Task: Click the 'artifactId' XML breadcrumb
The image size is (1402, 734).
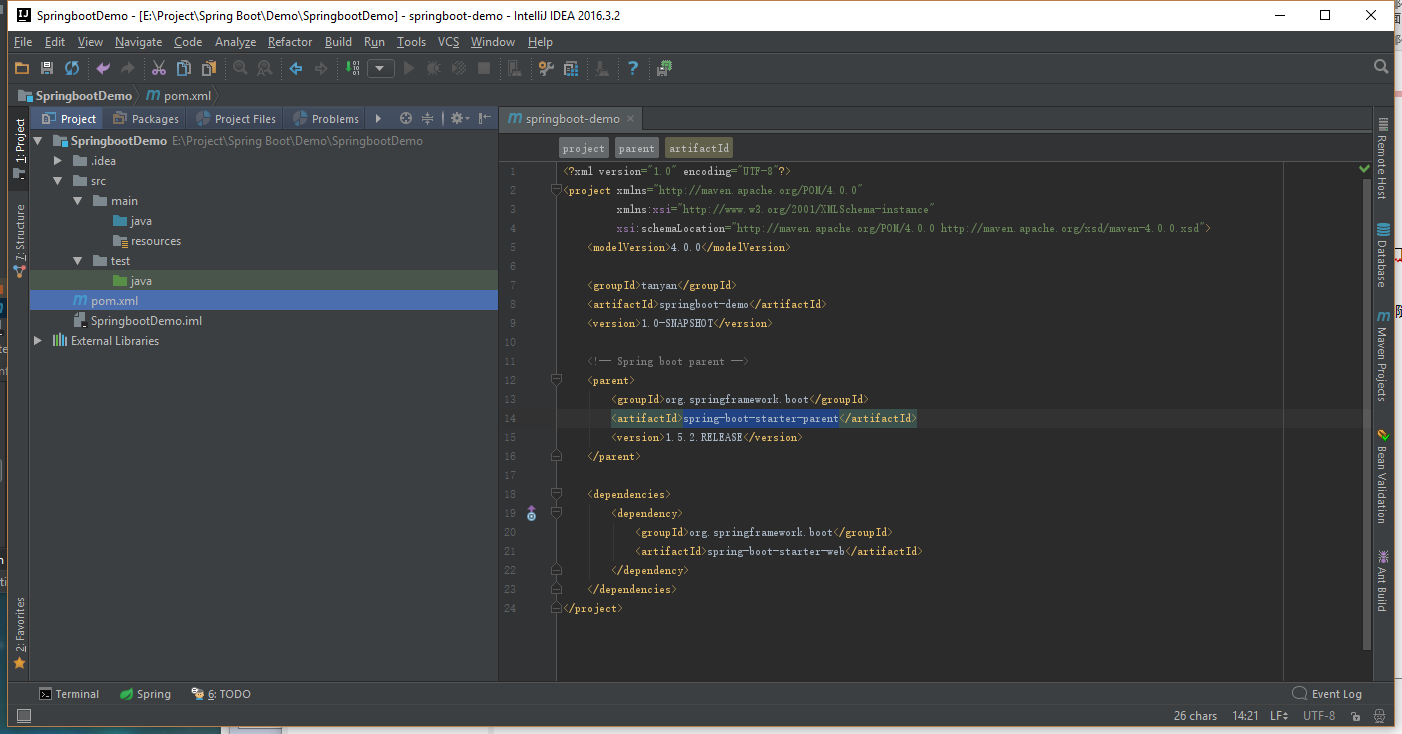Action: tap(699, 148)
